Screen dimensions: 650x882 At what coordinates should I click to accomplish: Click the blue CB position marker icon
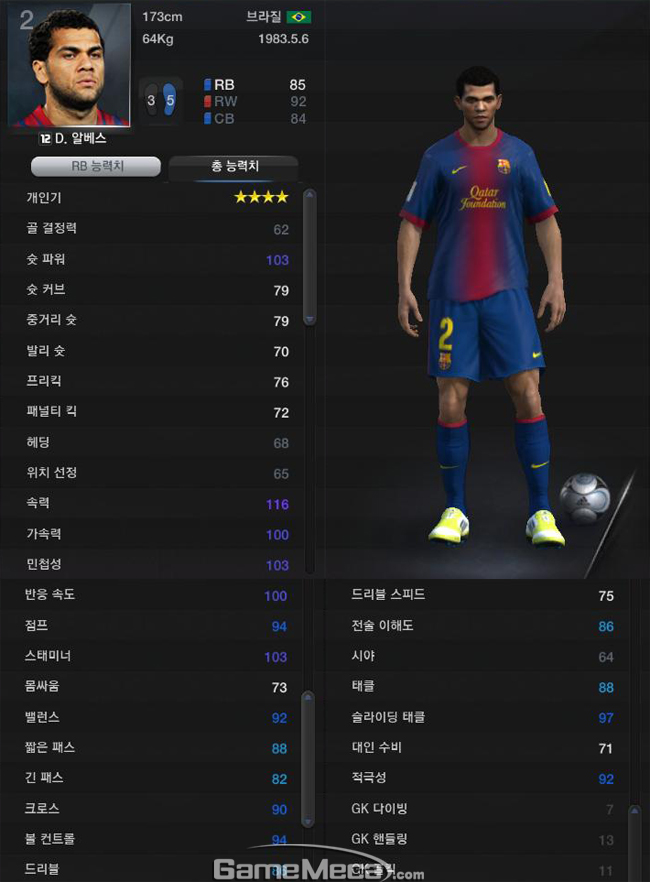[x=207, y=119]
